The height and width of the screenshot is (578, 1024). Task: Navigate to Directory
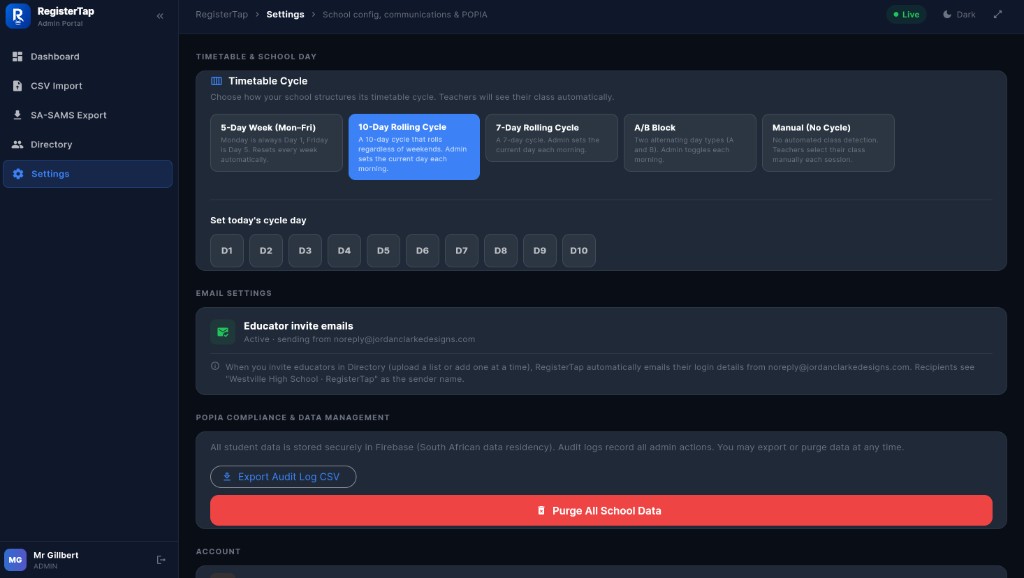pos(88,144)
